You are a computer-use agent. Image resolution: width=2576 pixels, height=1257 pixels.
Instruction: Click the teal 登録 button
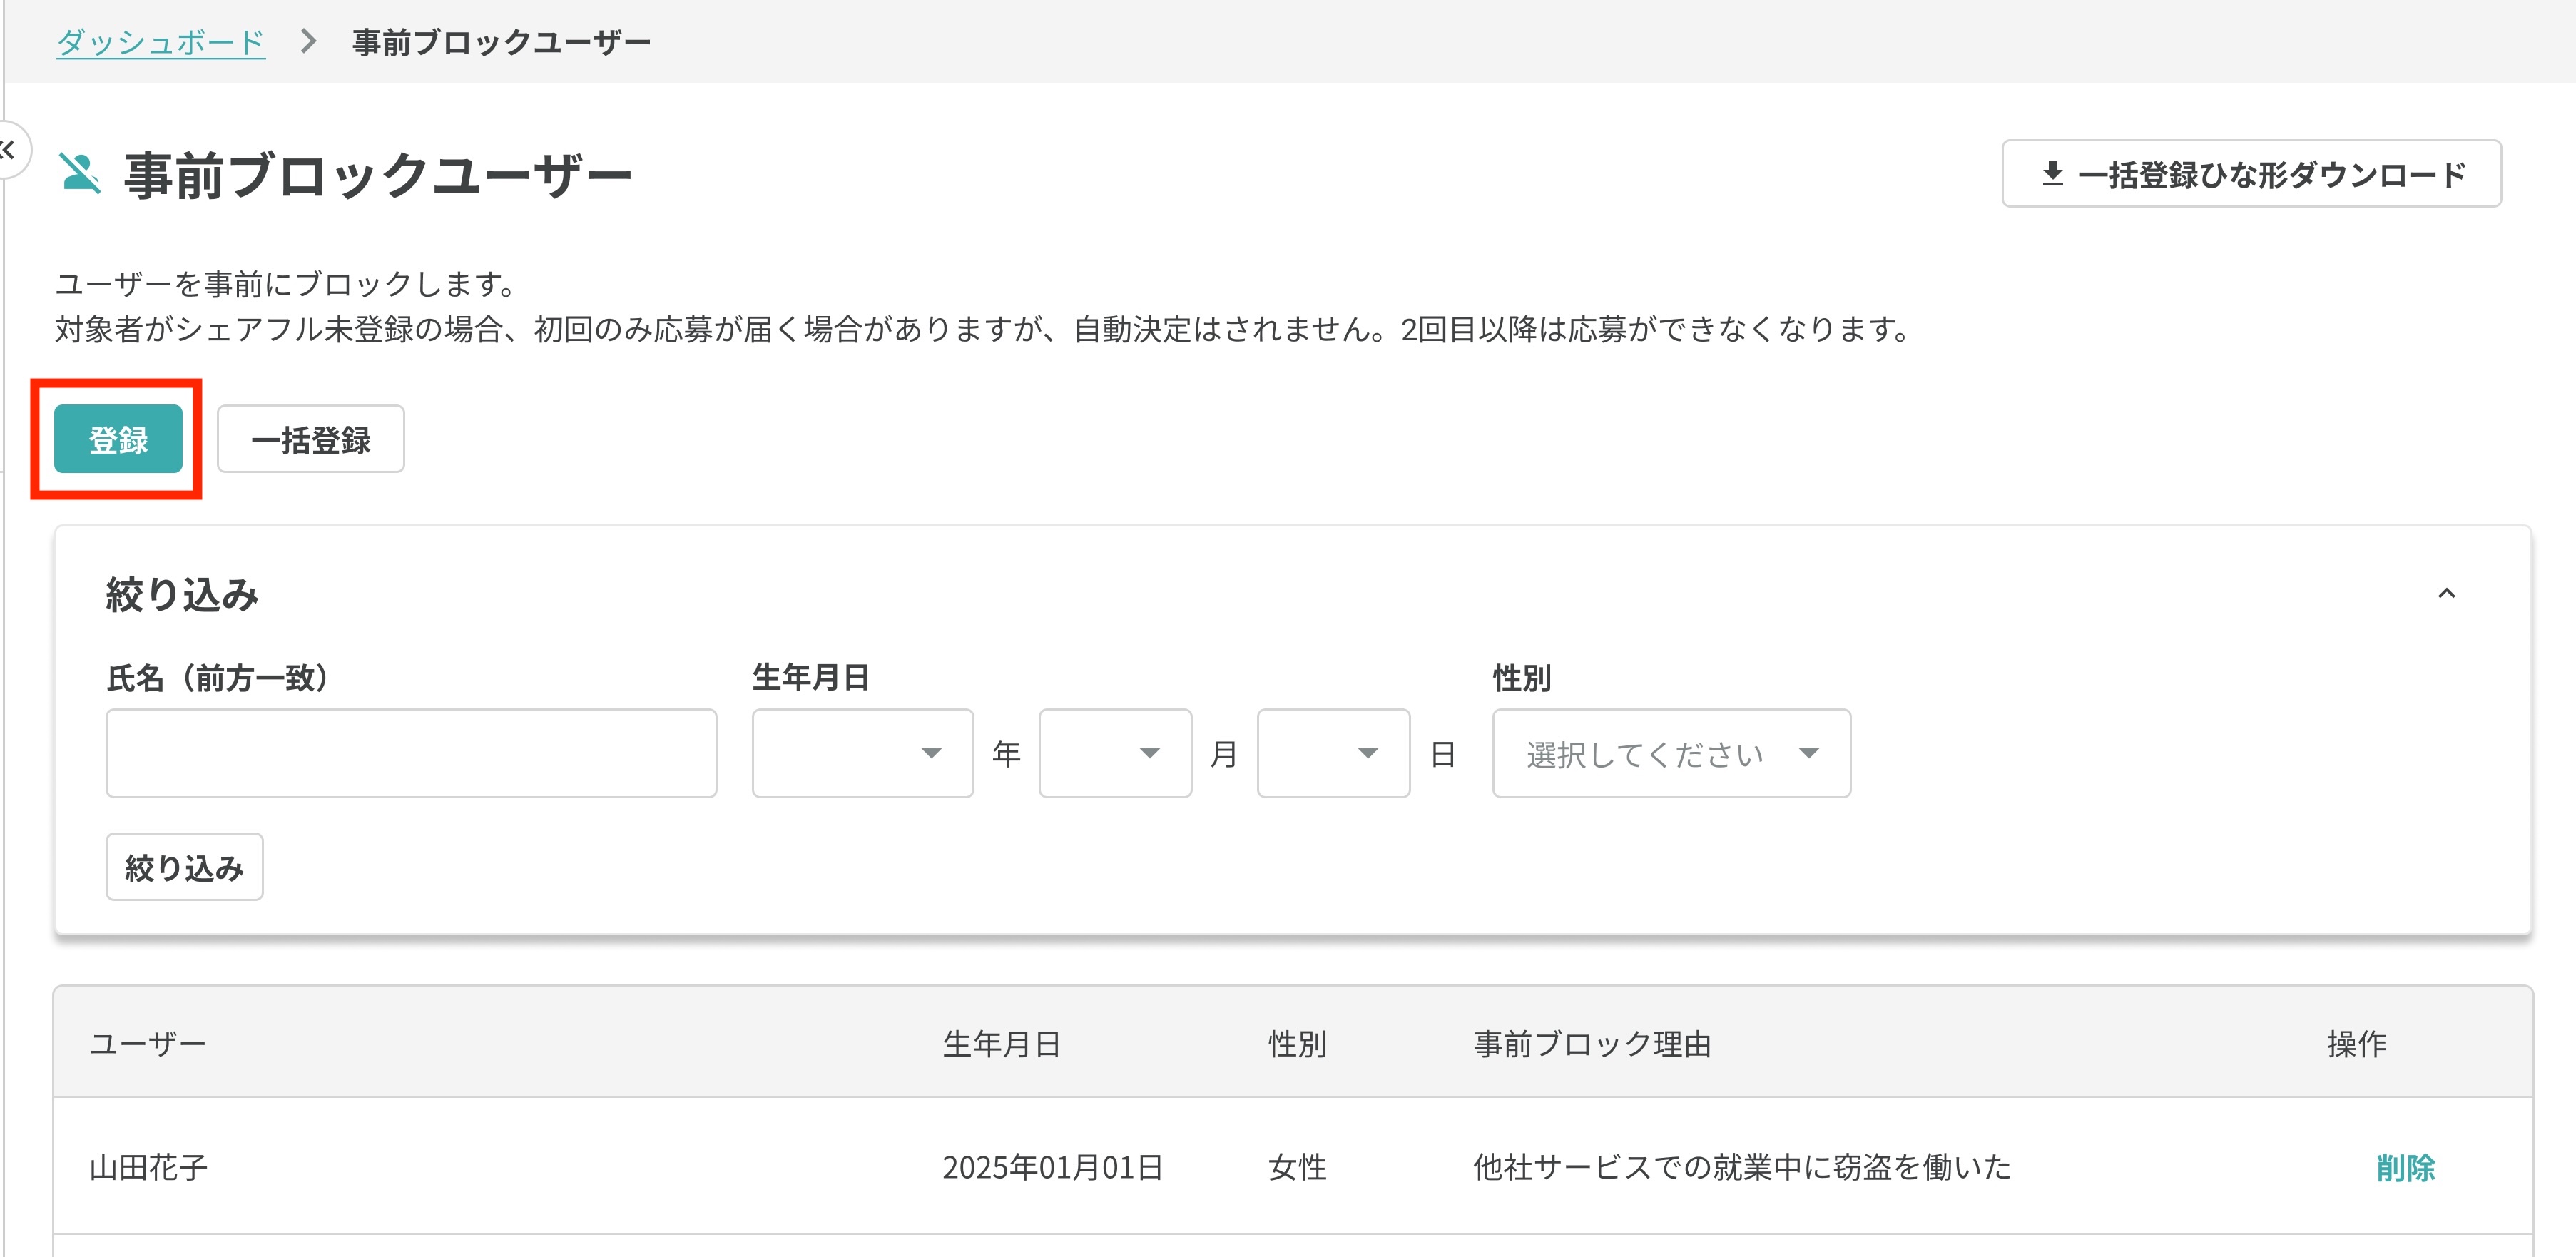[x=118, y=439]
